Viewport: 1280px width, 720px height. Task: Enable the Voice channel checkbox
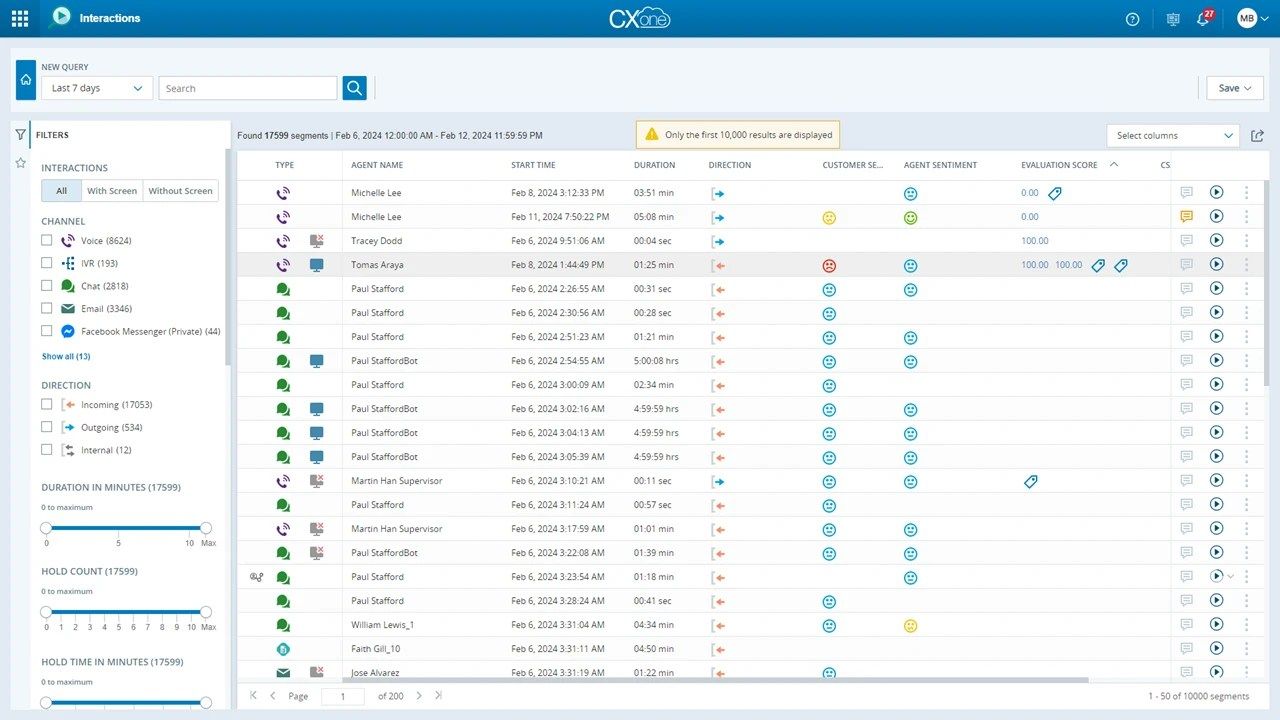coord(47,240)
